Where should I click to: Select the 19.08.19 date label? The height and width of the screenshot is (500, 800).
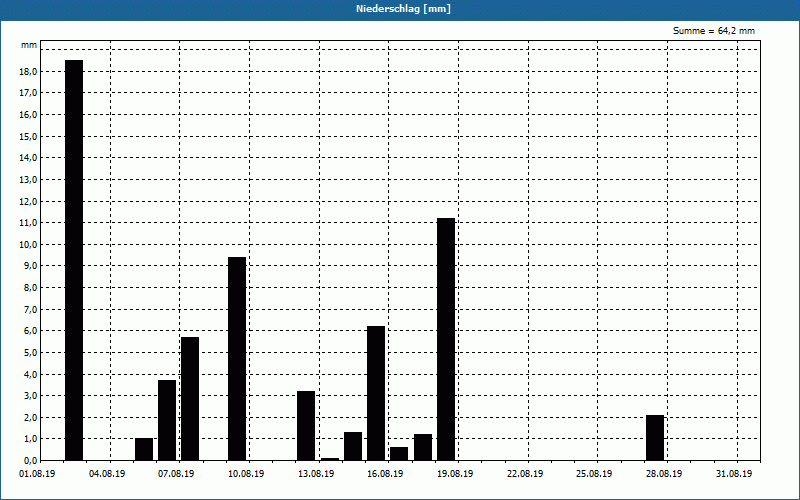click(455, 474)
